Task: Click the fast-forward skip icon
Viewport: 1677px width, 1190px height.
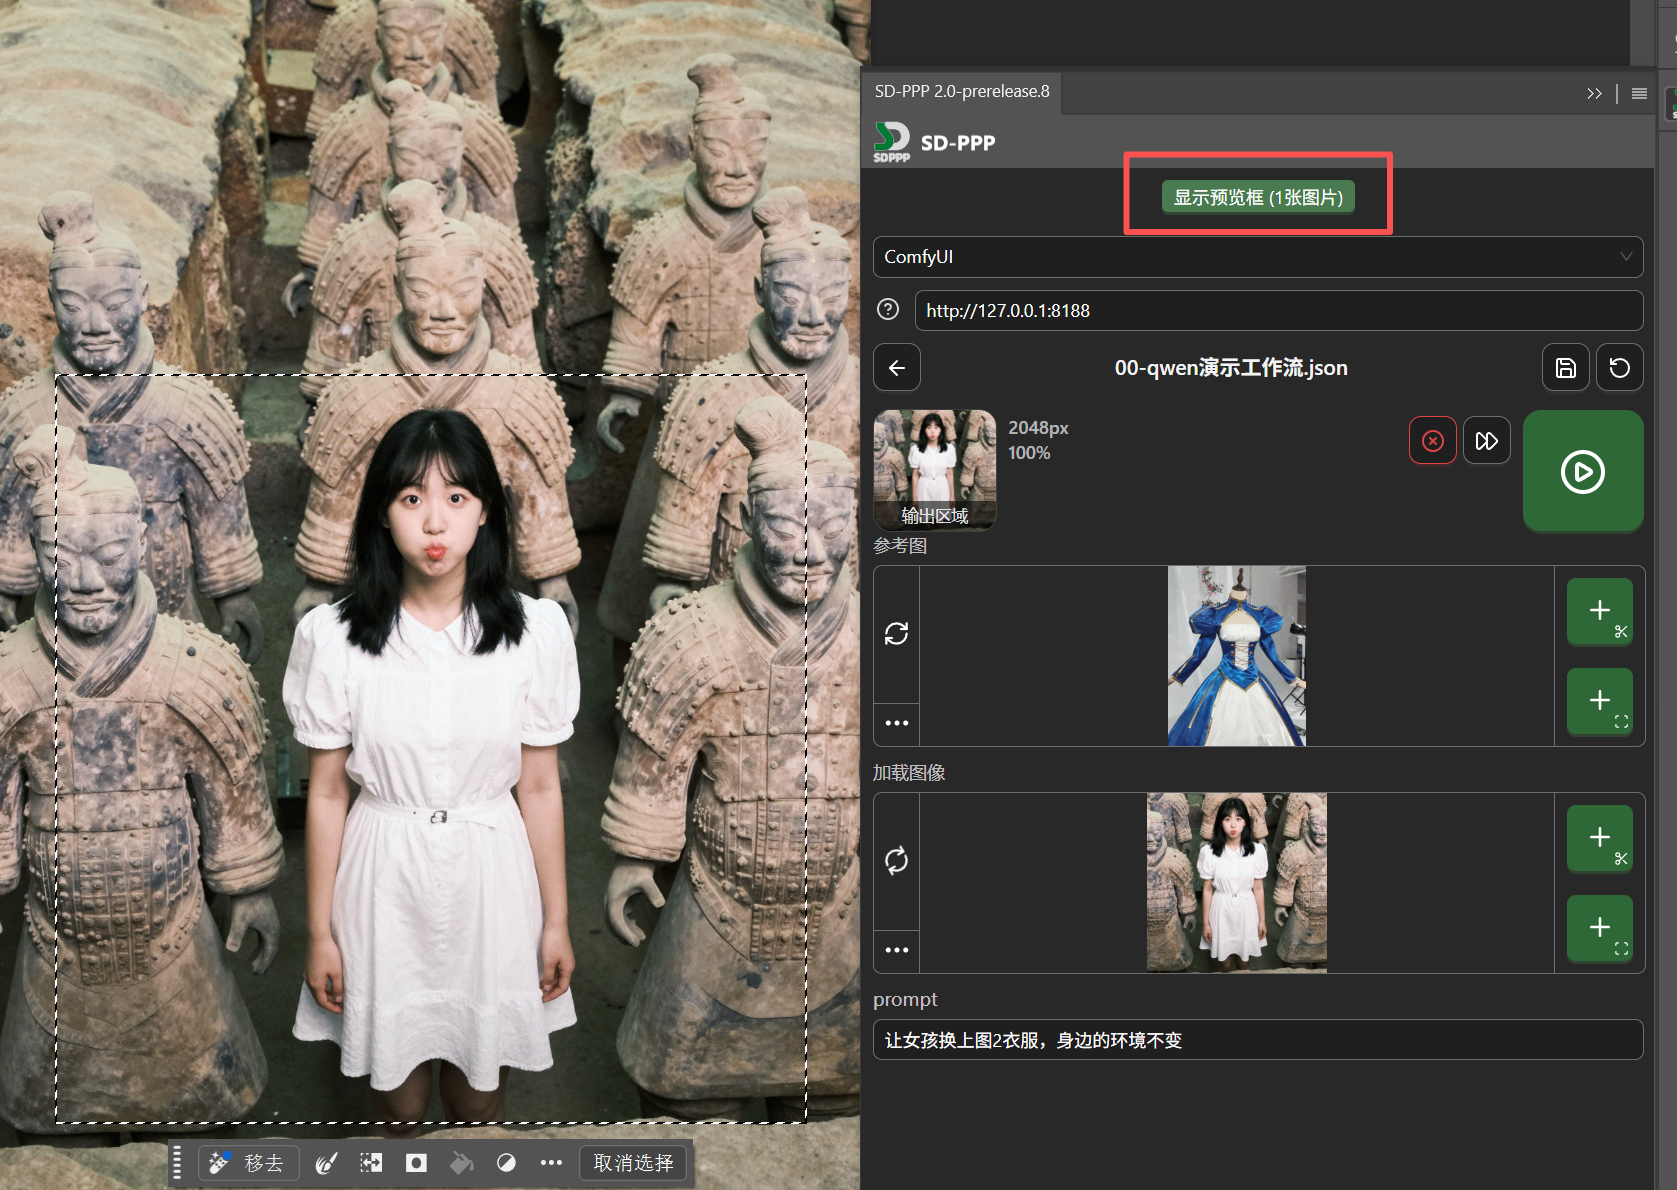Action: click(x=1486, y=441)
